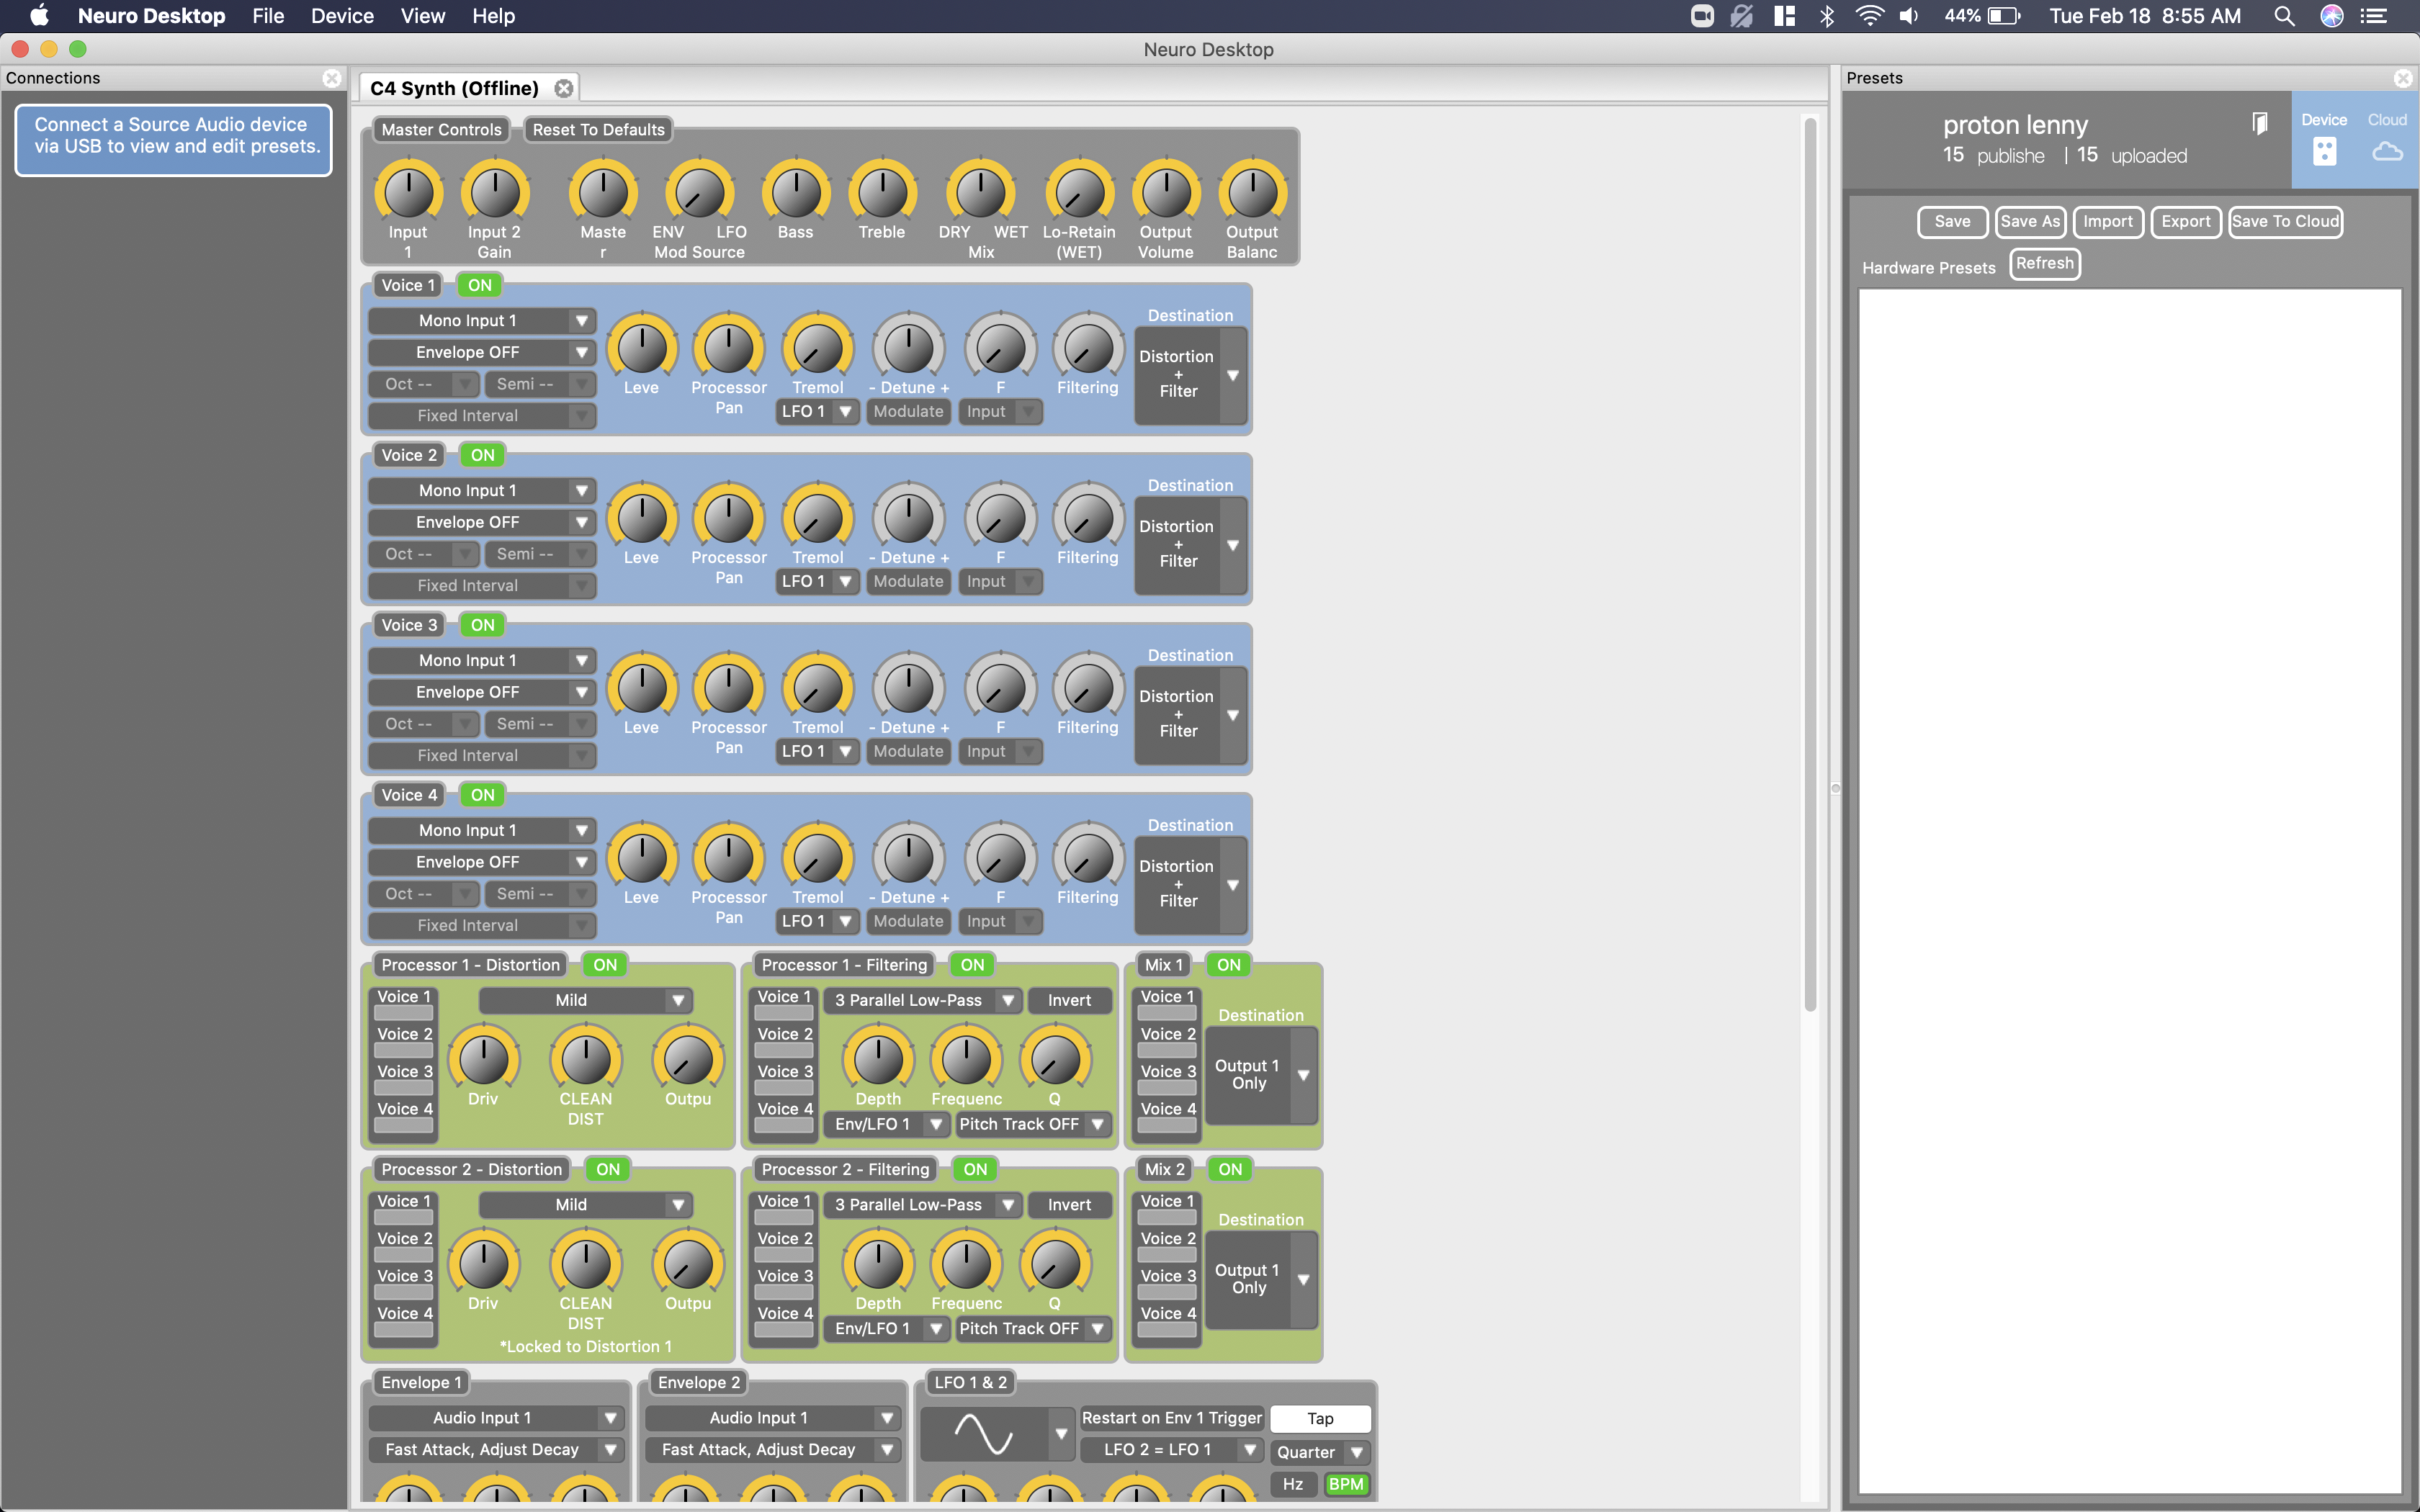Open the Device menu
2420x1512 pixels.
pos(342,16)
